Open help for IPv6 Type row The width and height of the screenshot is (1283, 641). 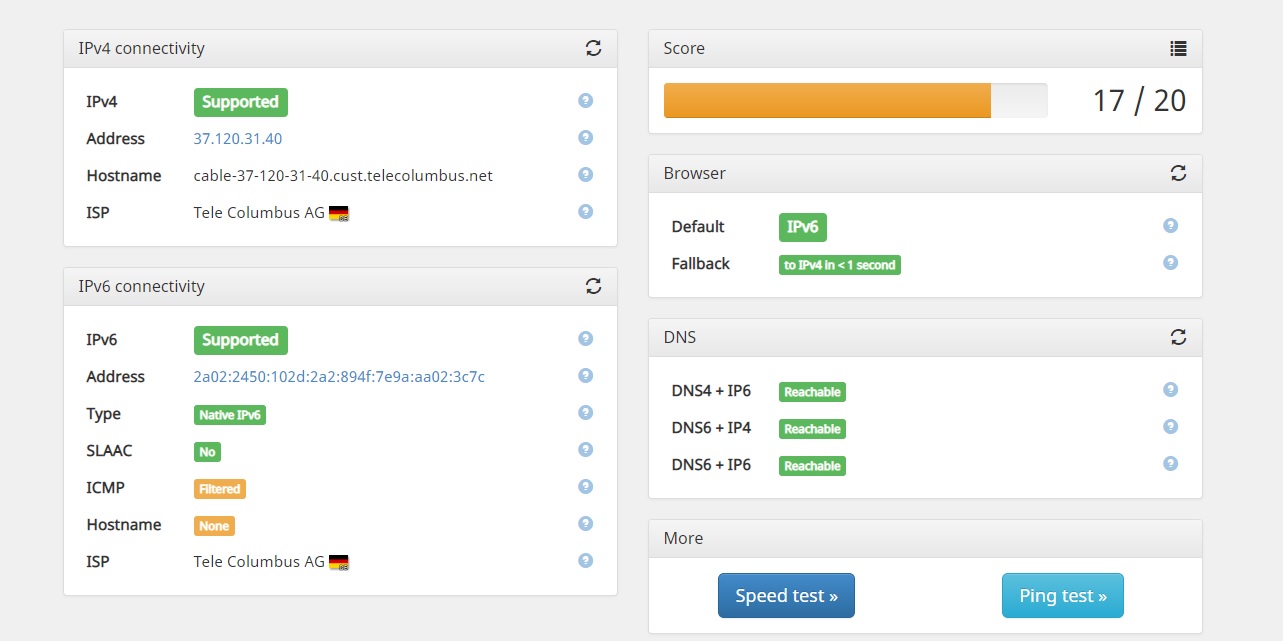(586, 413)
